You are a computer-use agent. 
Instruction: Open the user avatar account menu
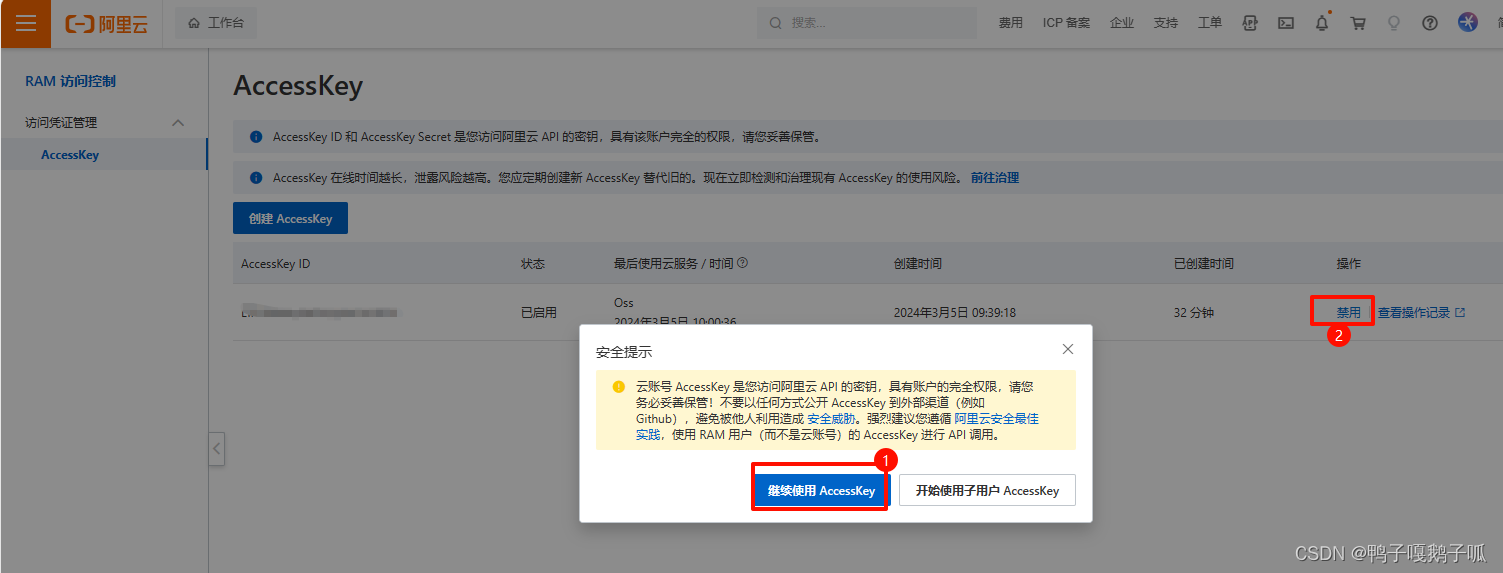(x=1467, y=23)
